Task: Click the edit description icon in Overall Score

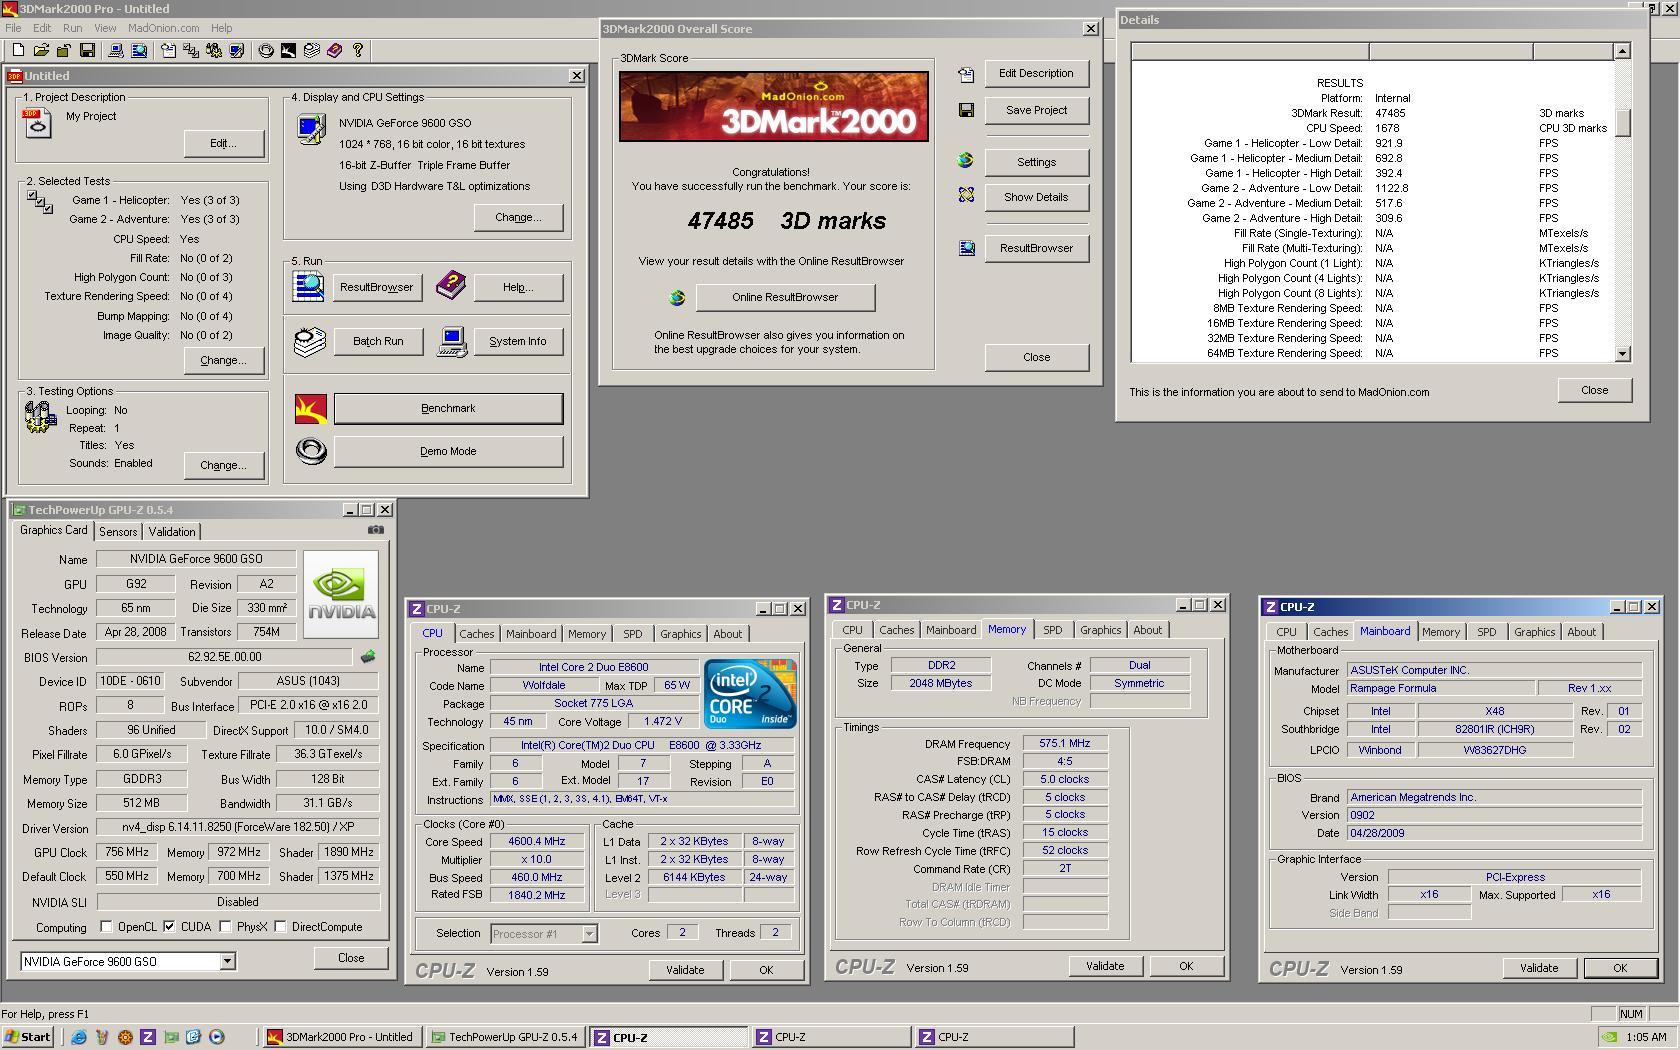Action: [x=966, y=74]
